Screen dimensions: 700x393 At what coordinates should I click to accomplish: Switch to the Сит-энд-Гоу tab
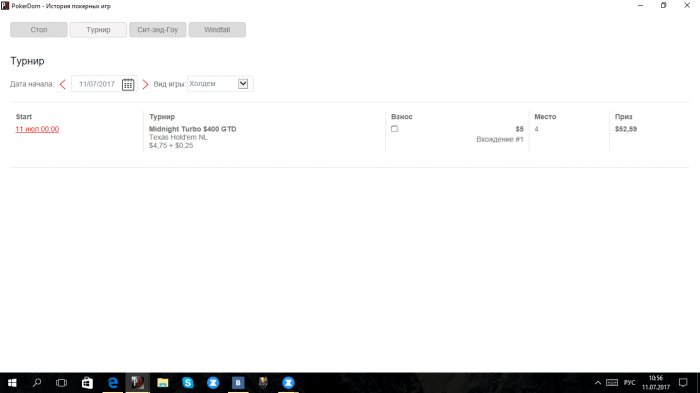click(x=158, y=30)
